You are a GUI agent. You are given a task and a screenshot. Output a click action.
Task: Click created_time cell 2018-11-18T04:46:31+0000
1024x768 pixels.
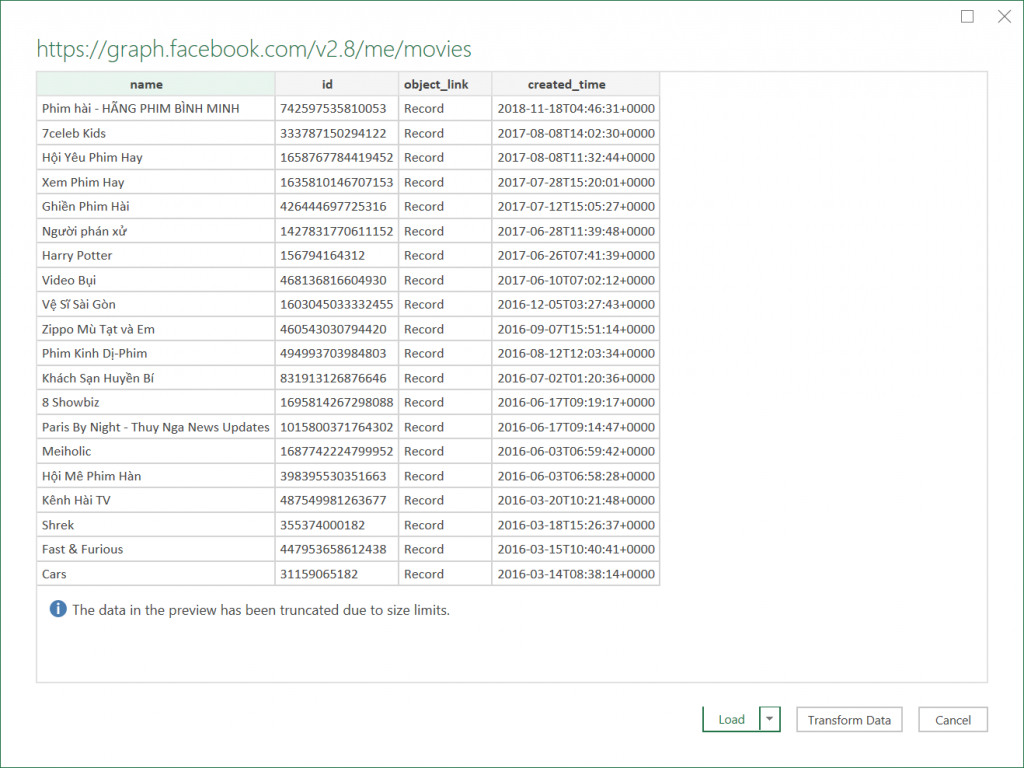[x=575, y=108]
